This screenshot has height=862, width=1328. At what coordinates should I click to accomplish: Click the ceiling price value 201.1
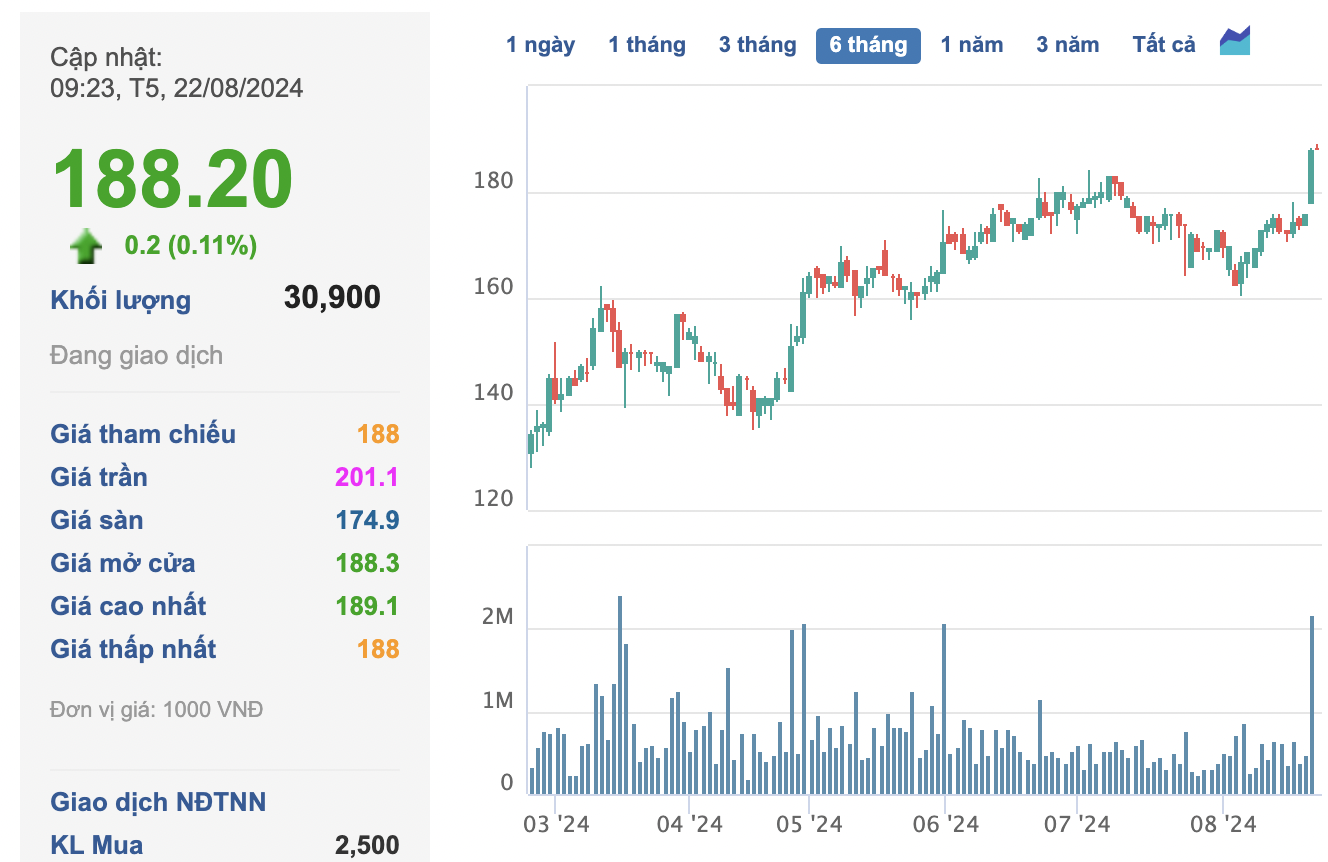[368, 477]
